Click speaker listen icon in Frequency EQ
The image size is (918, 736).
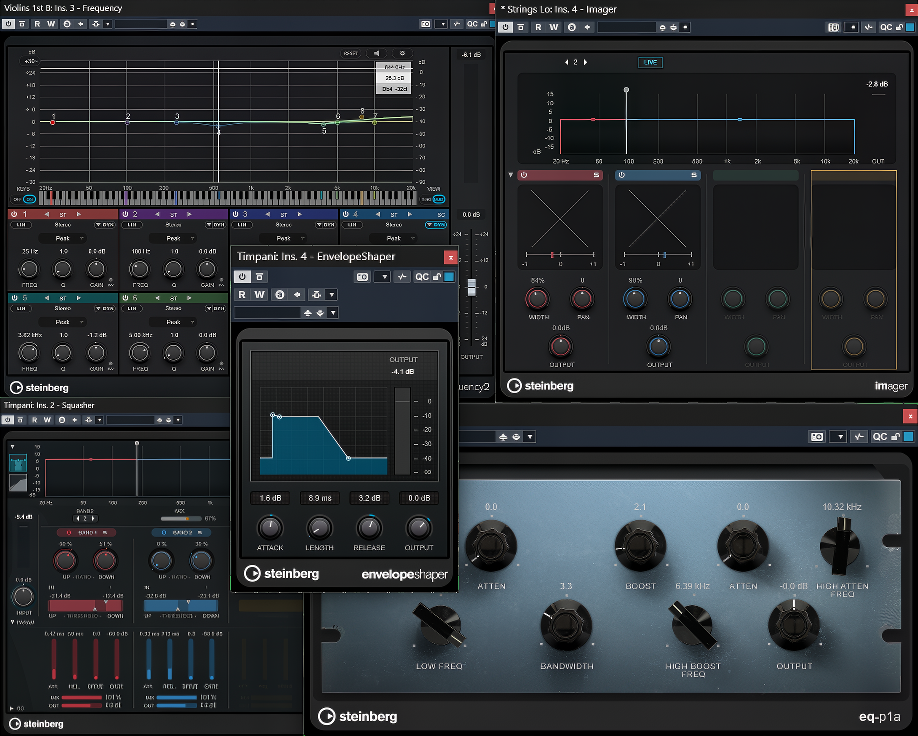point(376,53)
